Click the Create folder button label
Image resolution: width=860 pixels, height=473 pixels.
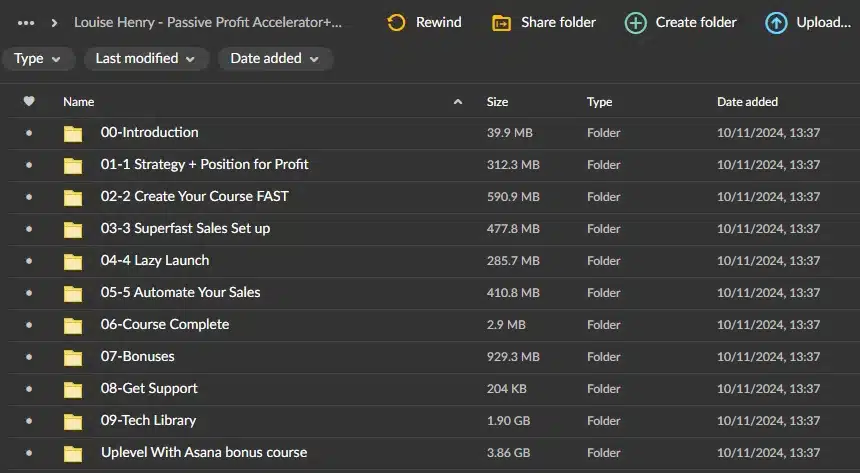[x=696, y=22]
